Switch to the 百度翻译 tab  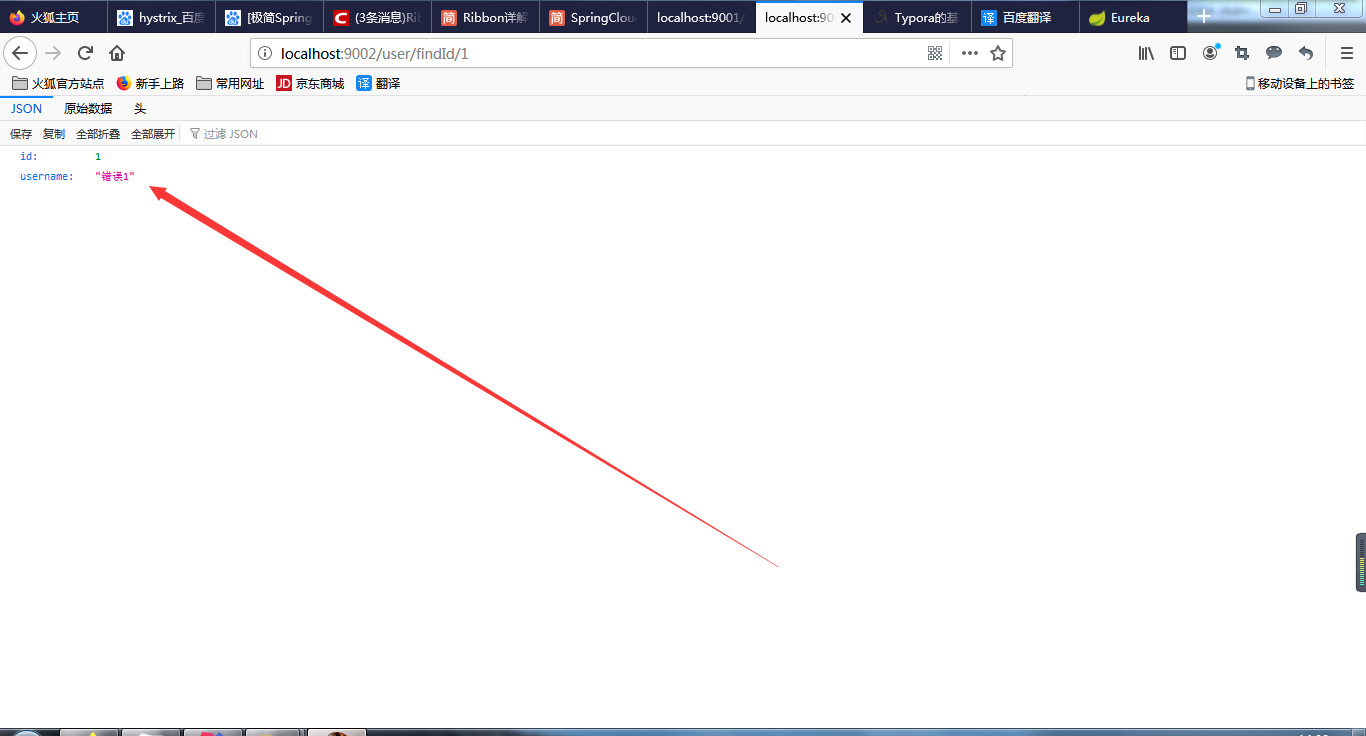[x=1026, y=18]
